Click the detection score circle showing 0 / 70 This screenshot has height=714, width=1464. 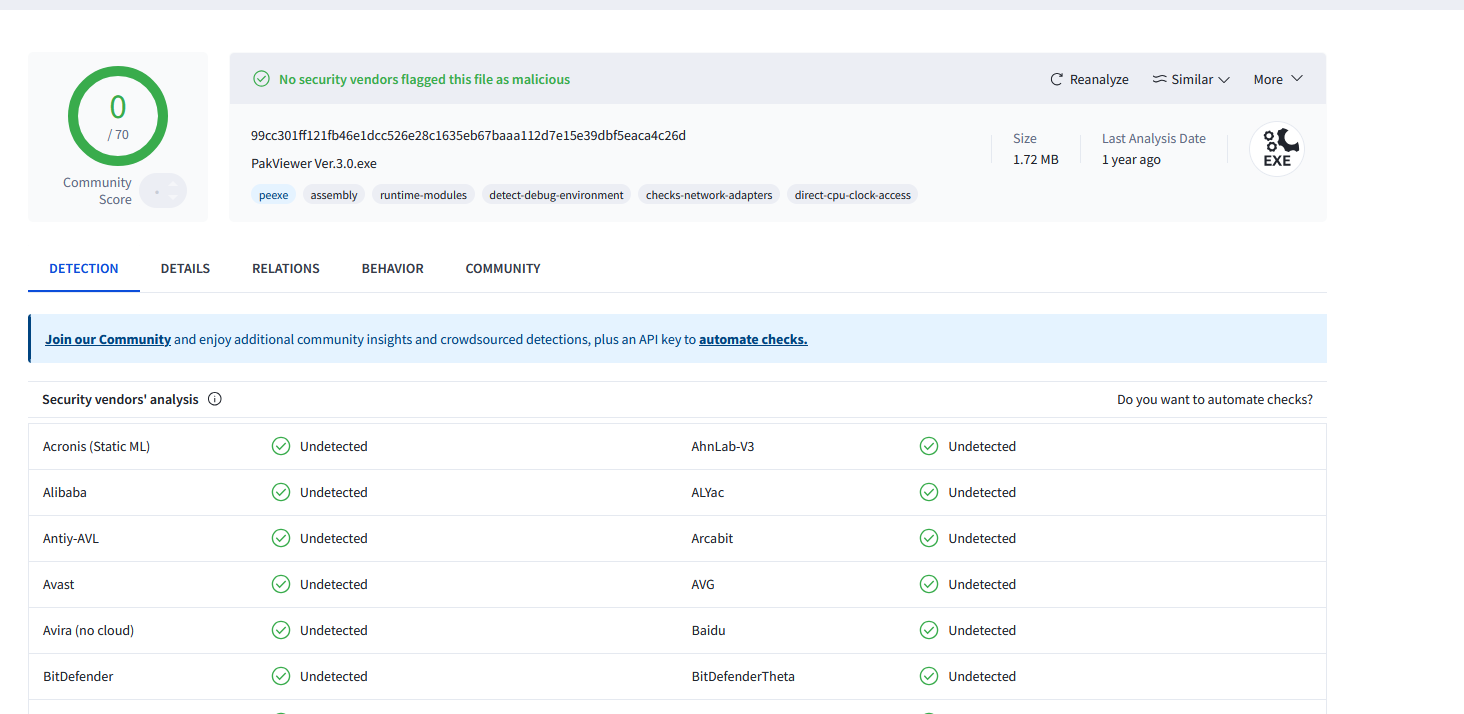(118, 116)
